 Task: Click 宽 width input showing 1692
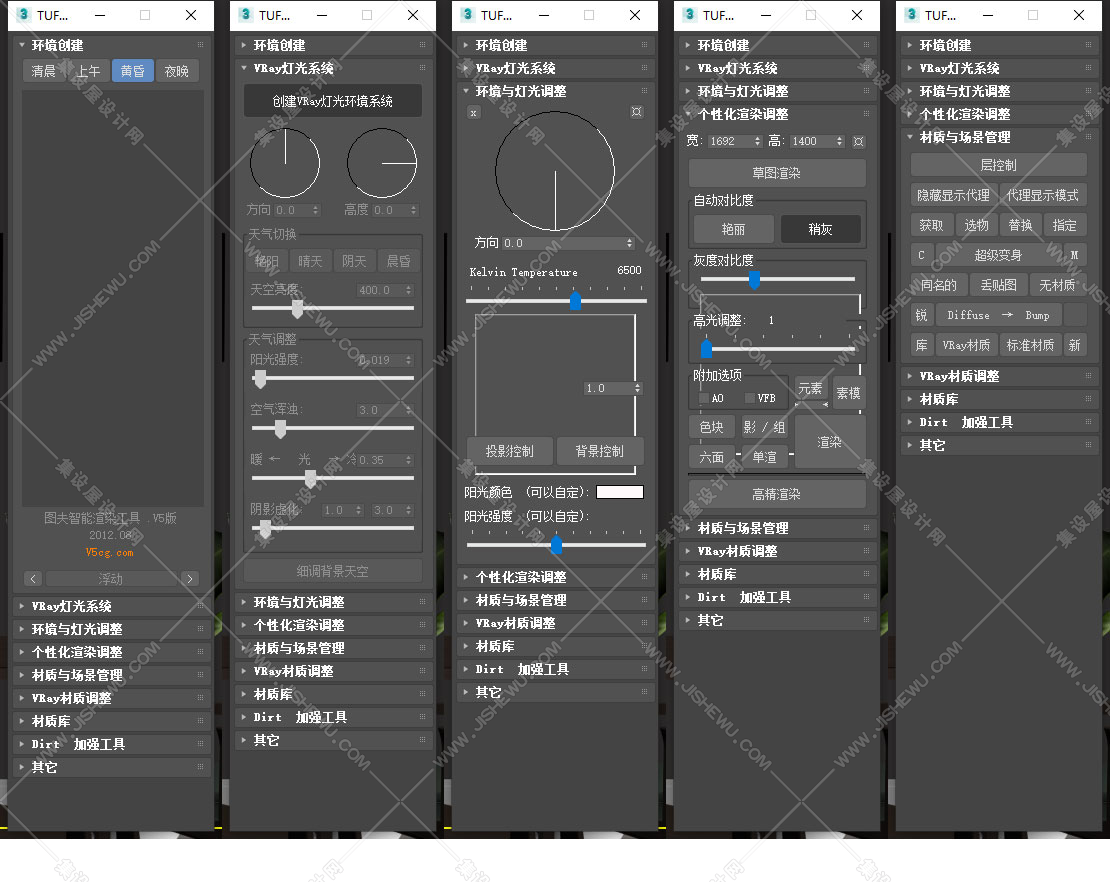click(x=731, y=142)
